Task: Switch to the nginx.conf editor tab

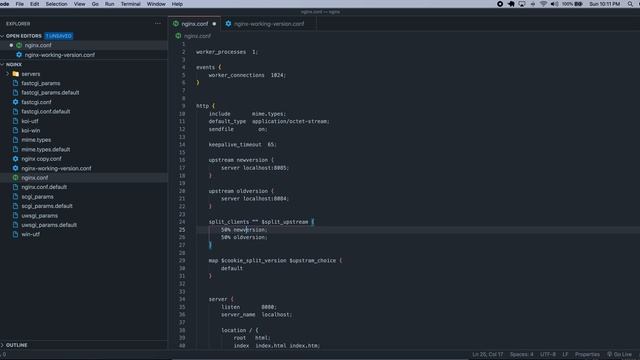Action: point(195,24)
